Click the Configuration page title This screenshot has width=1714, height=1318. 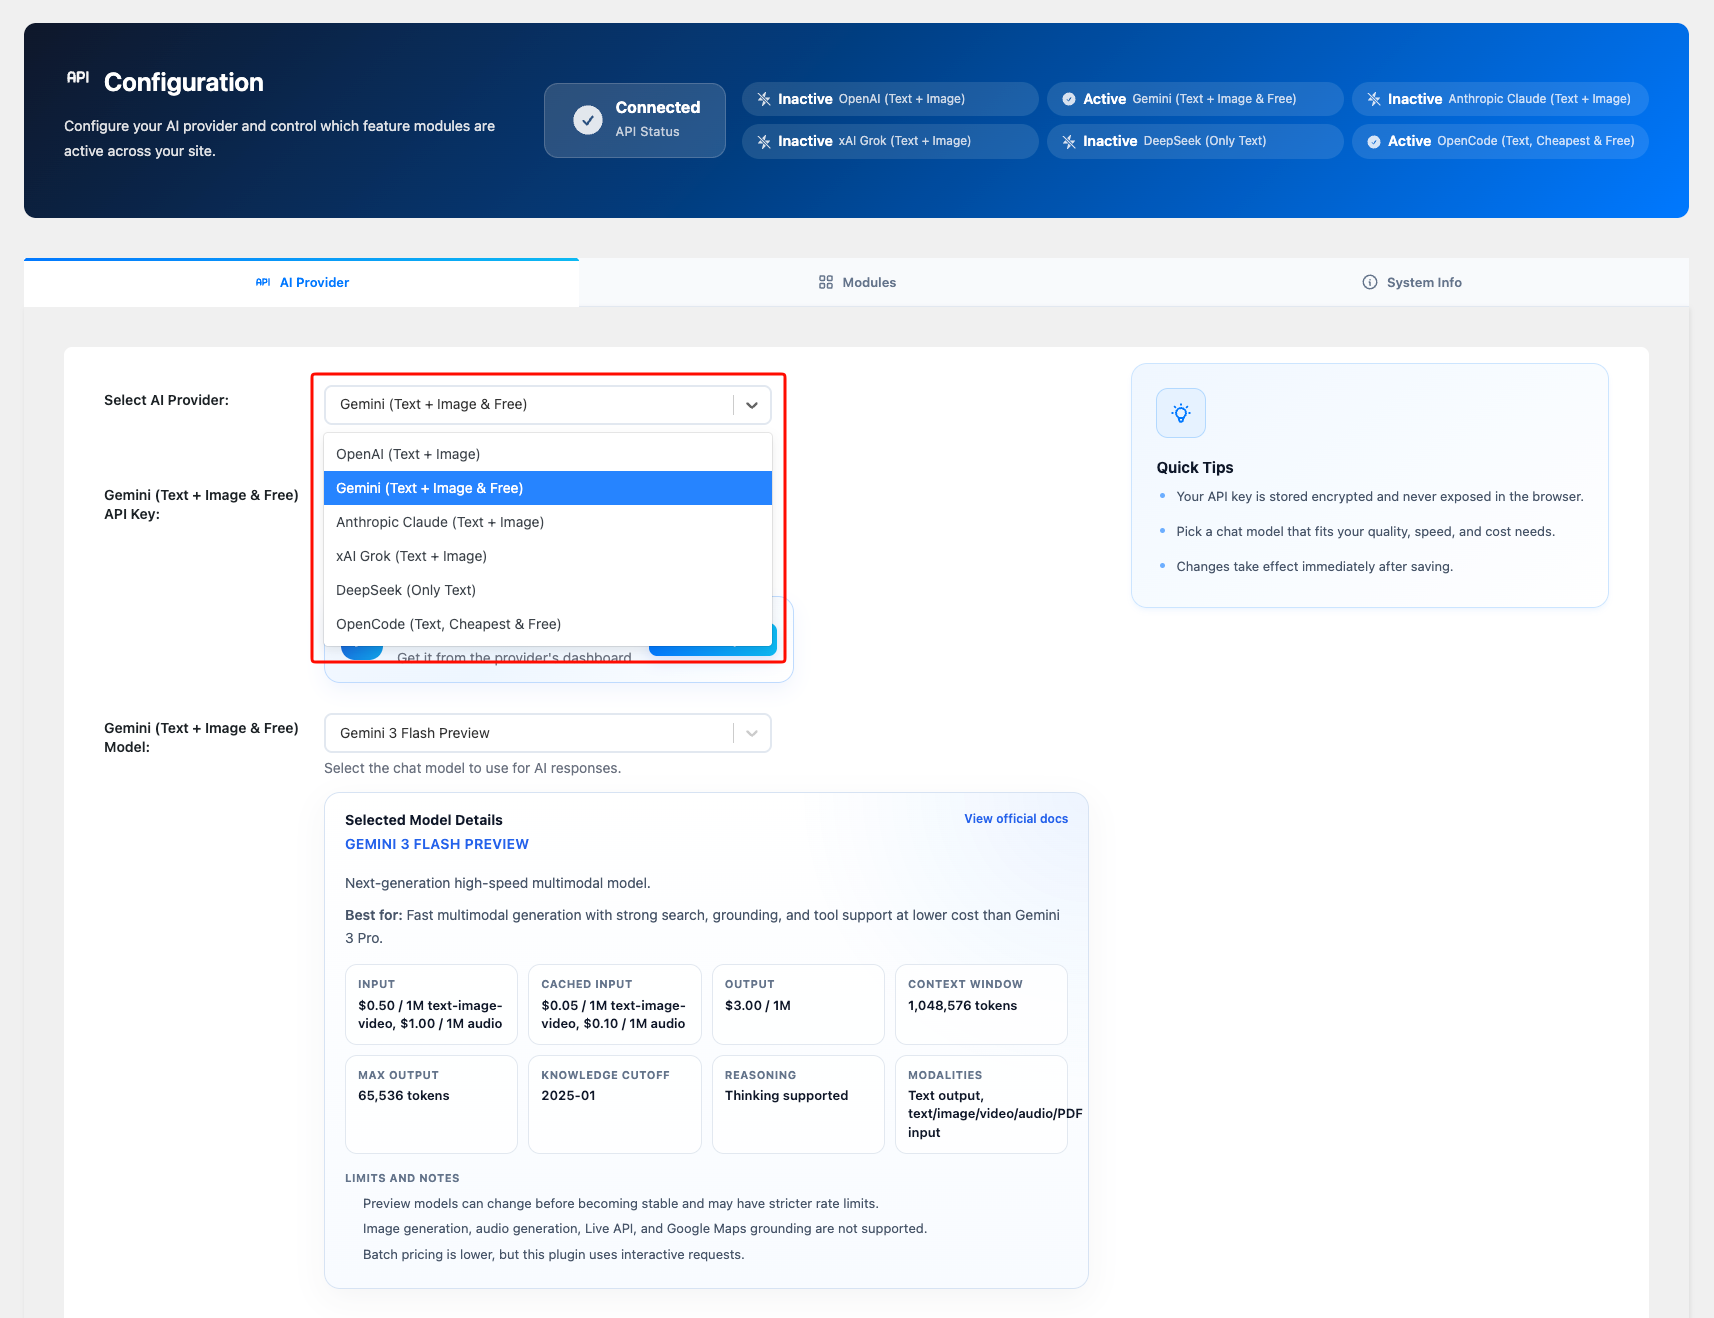(184, 82)
